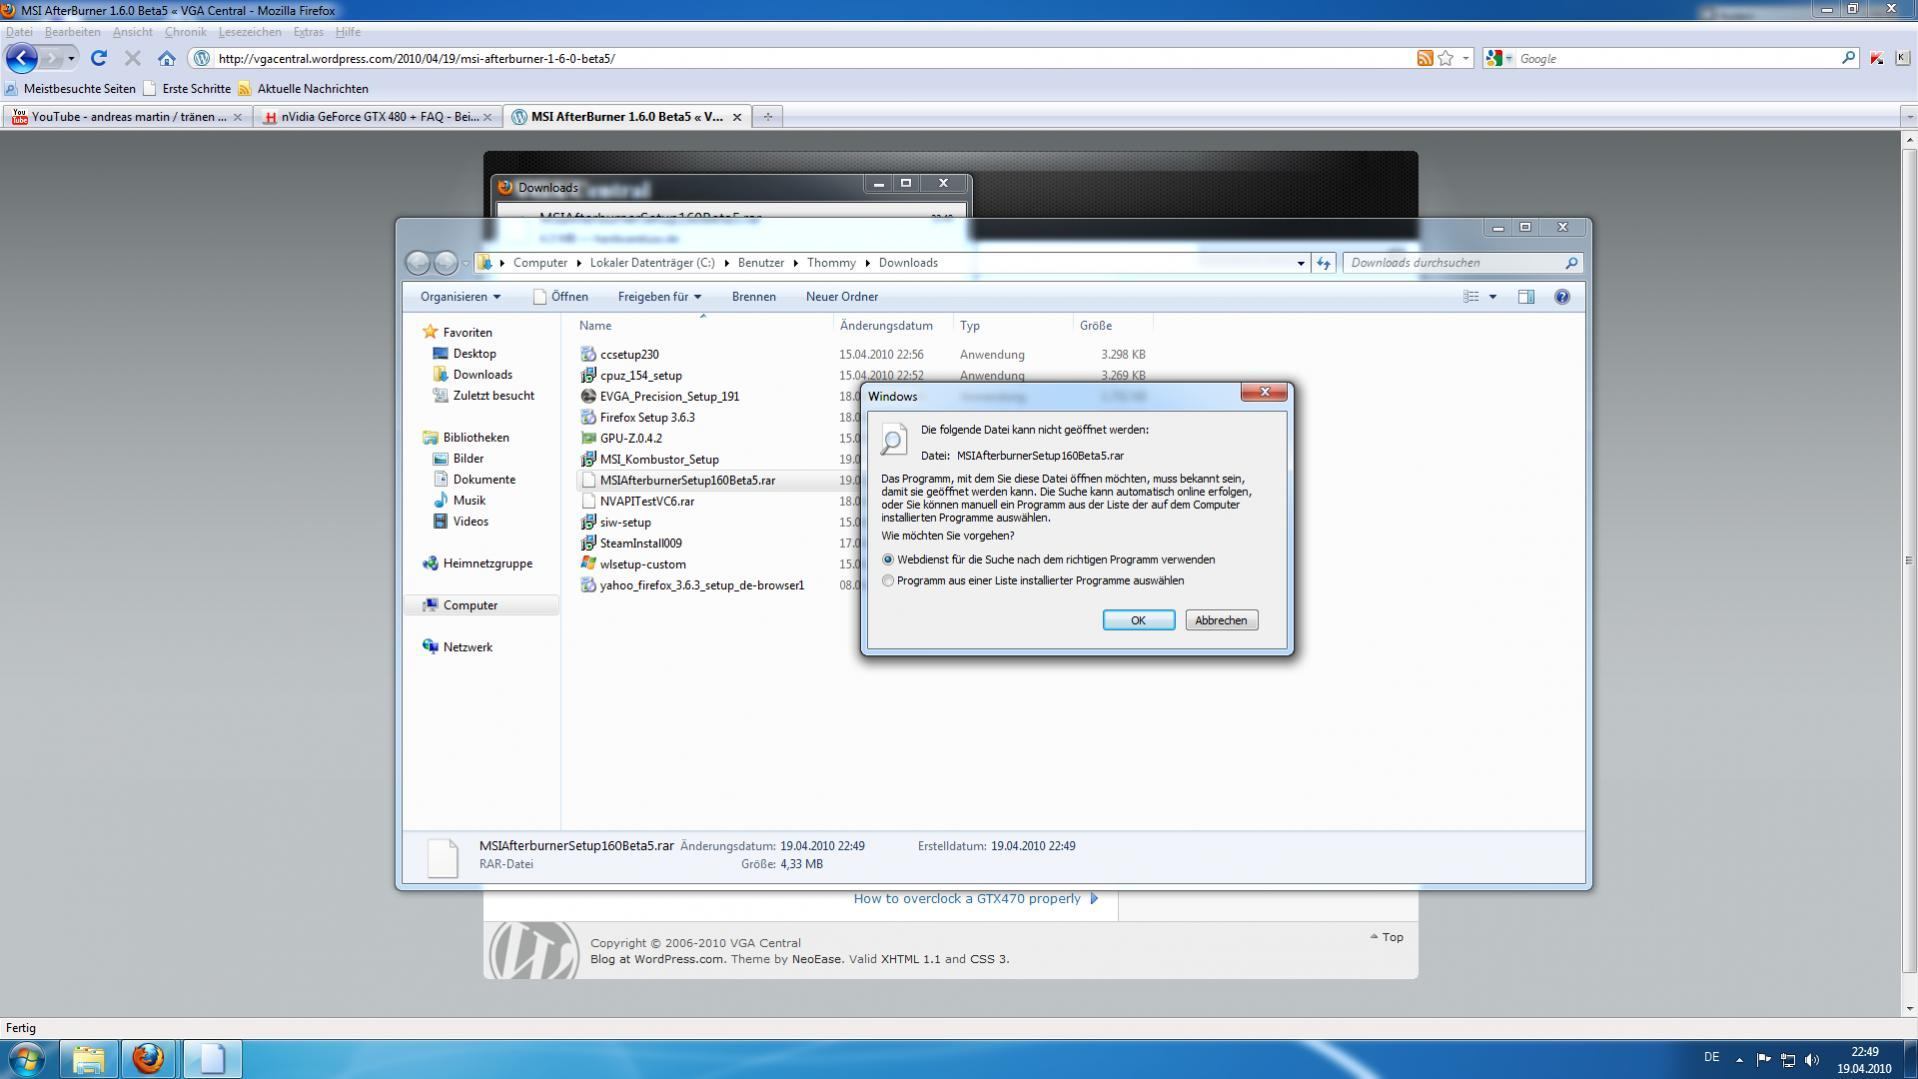Show hidden tray icons arrow

pyautogui.click(x=1739, y=1059)
